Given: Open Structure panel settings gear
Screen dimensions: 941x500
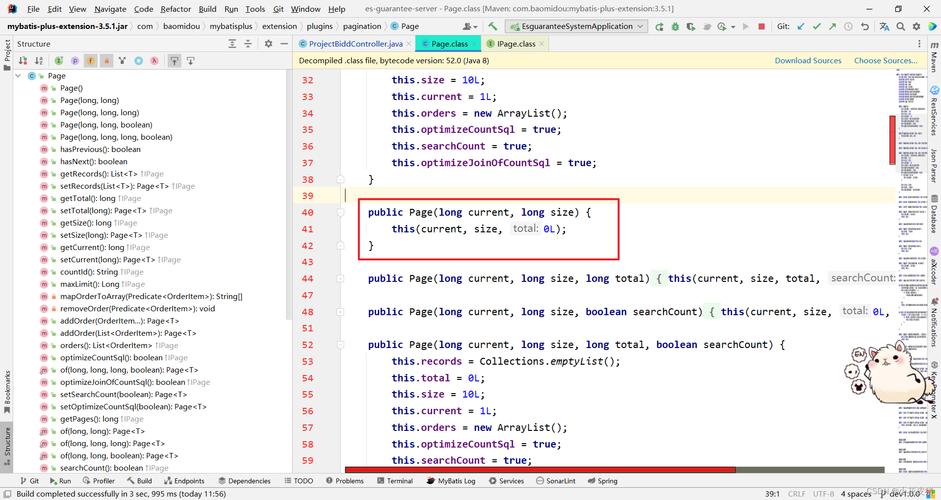Looking at the screenshot, I should pyautogui.click(x=267, y=44).
